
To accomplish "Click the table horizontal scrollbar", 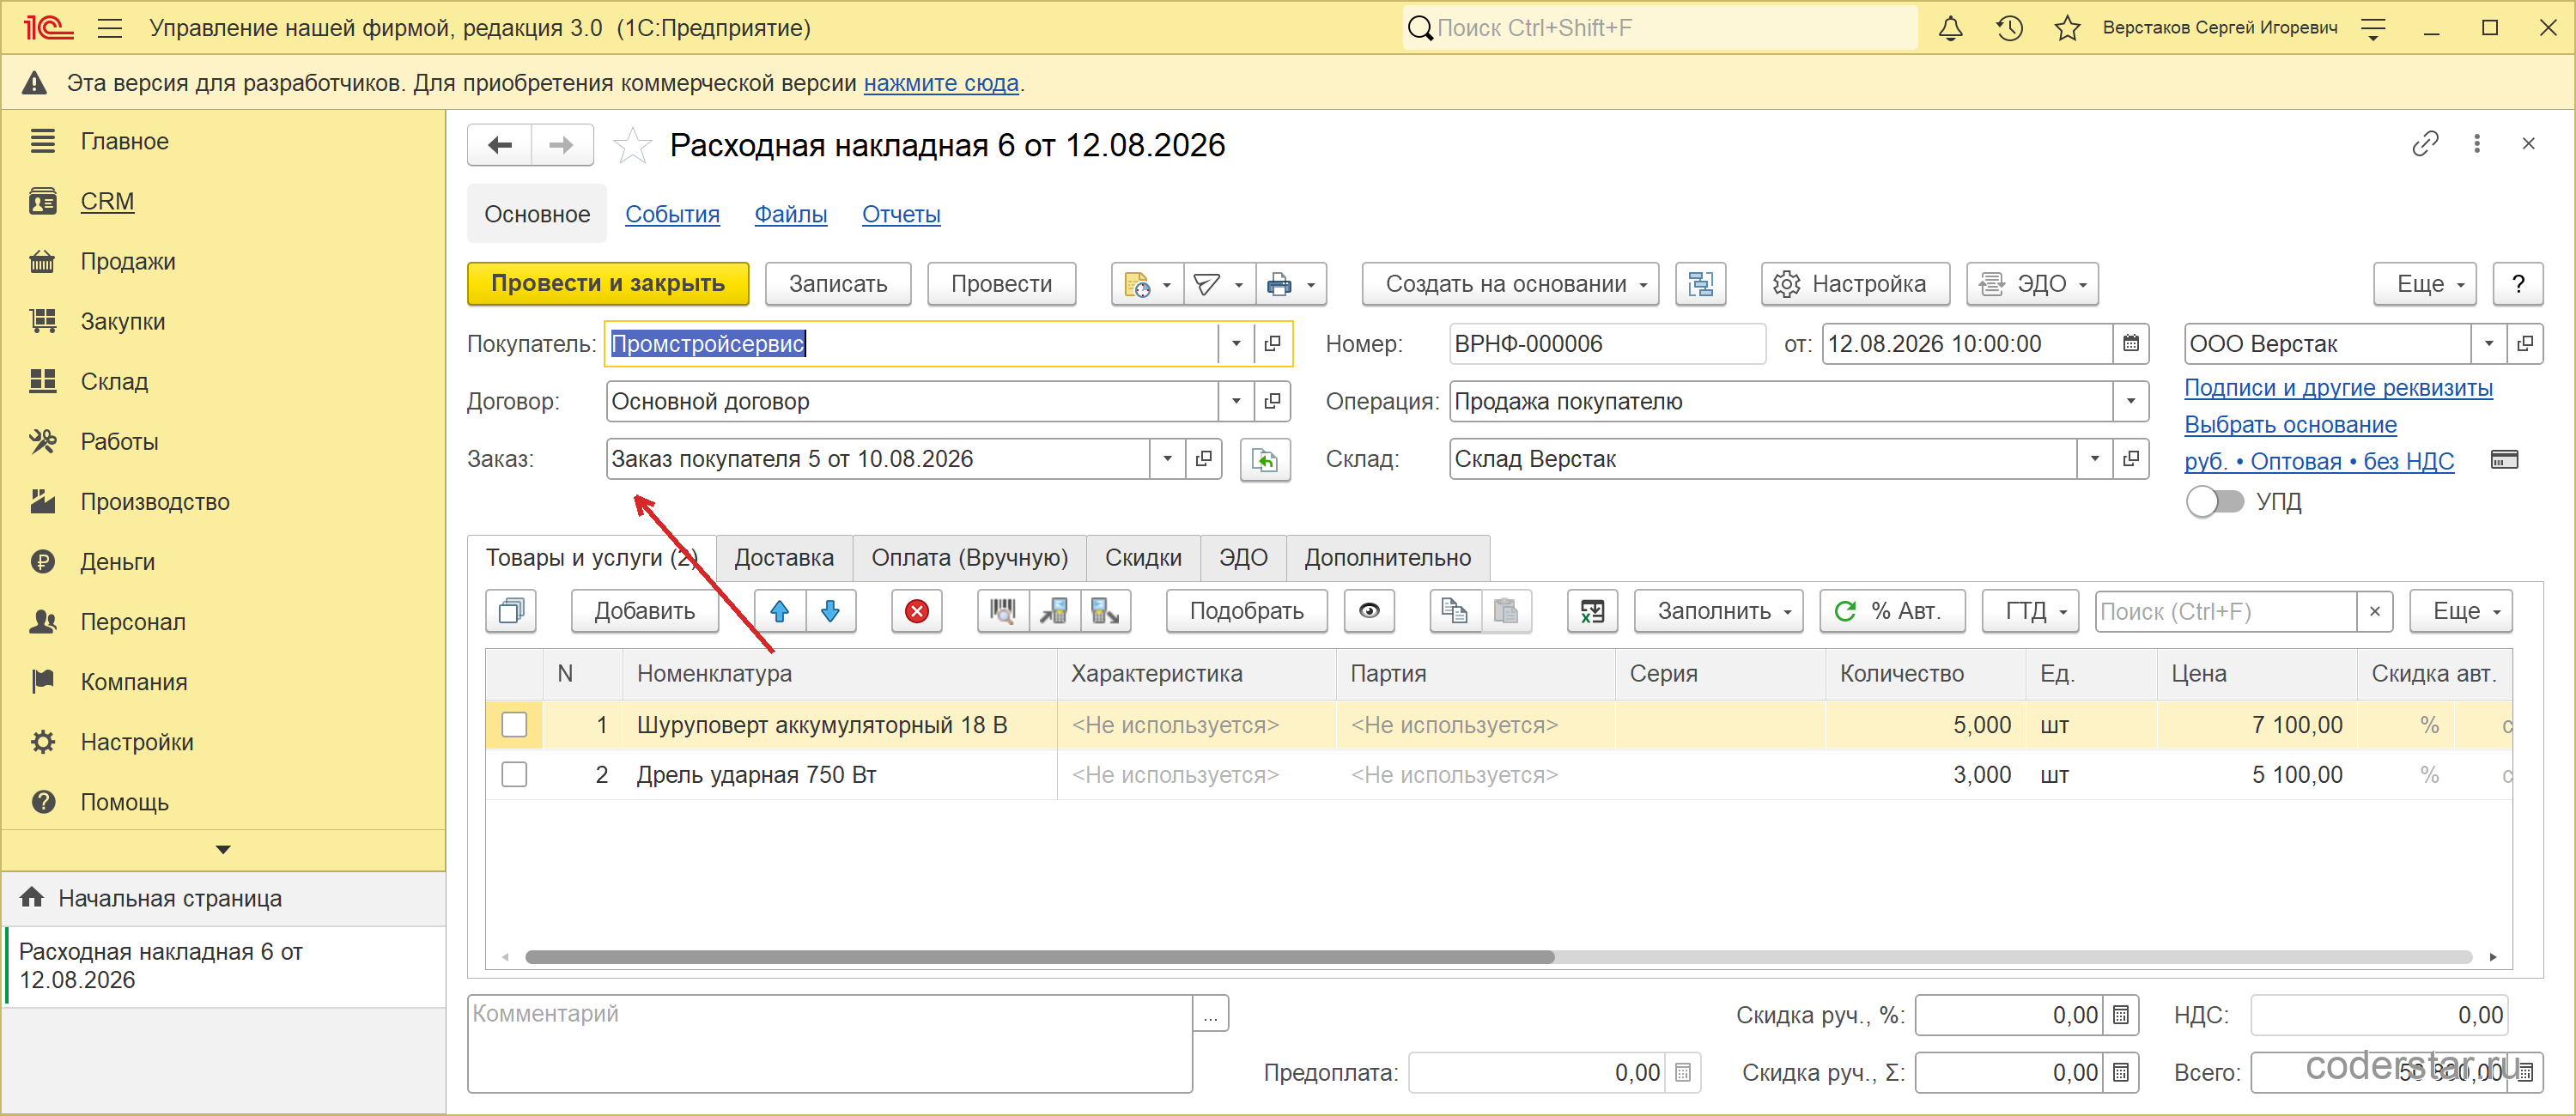I will coord(1039,957).
